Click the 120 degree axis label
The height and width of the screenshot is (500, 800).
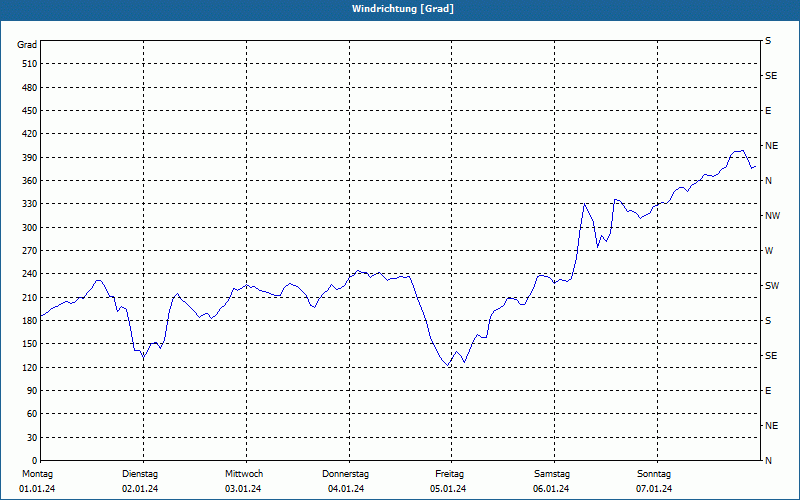tap(29, 367)
